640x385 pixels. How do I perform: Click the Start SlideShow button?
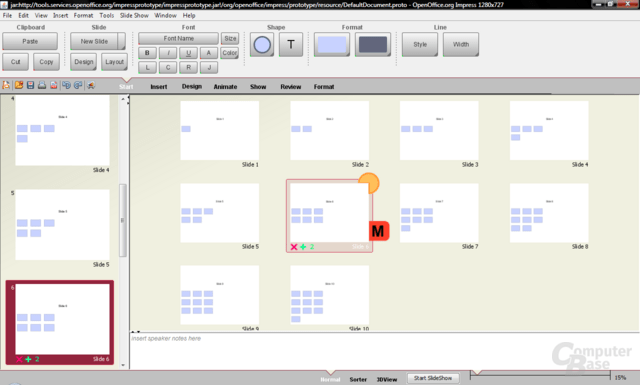click(x=433, y=378)
